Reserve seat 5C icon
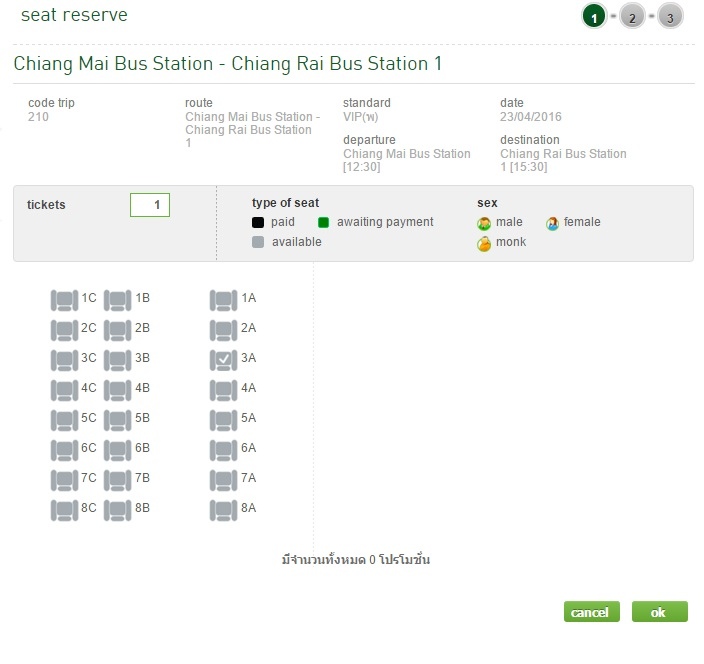The height and width of the screenshot is (664, 704). click(x=64, y=419)
